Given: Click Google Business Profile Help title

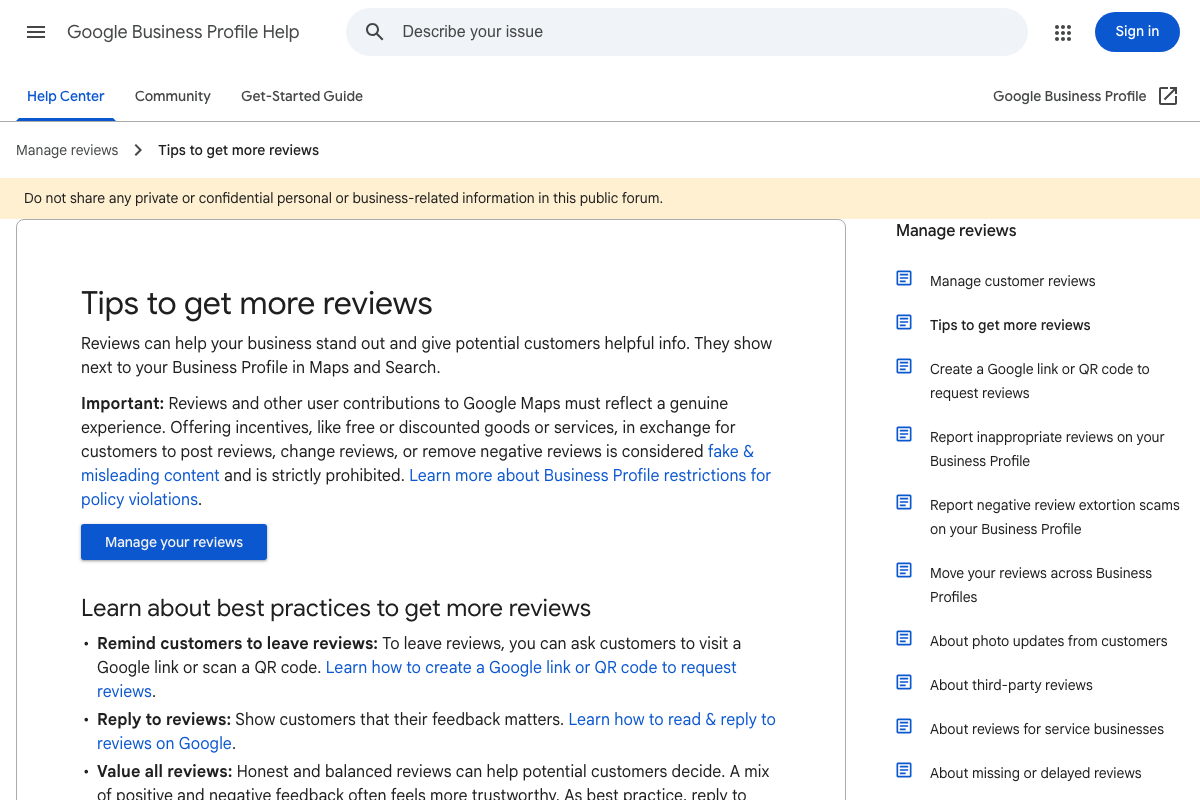Looking at the screenshot, I should tap(183, 32).
